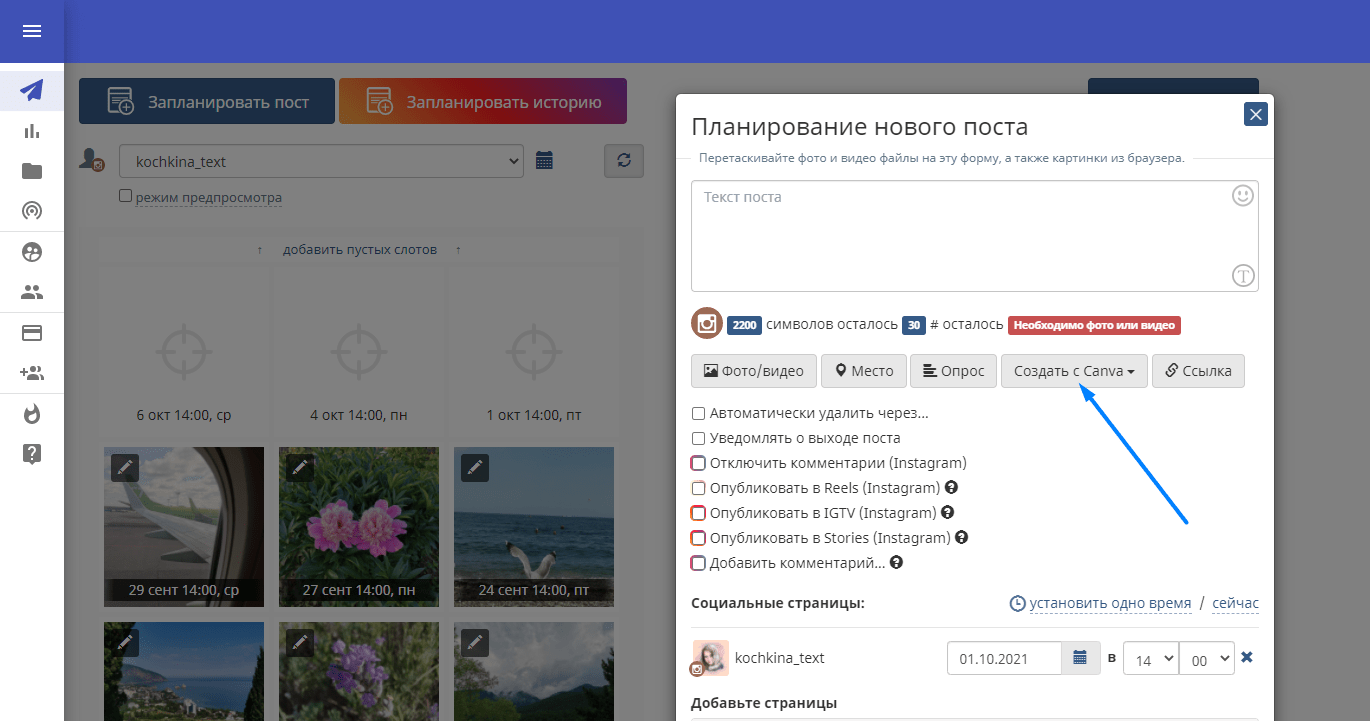Click the calendar icon beside account selector

click(x=544, y=160)
